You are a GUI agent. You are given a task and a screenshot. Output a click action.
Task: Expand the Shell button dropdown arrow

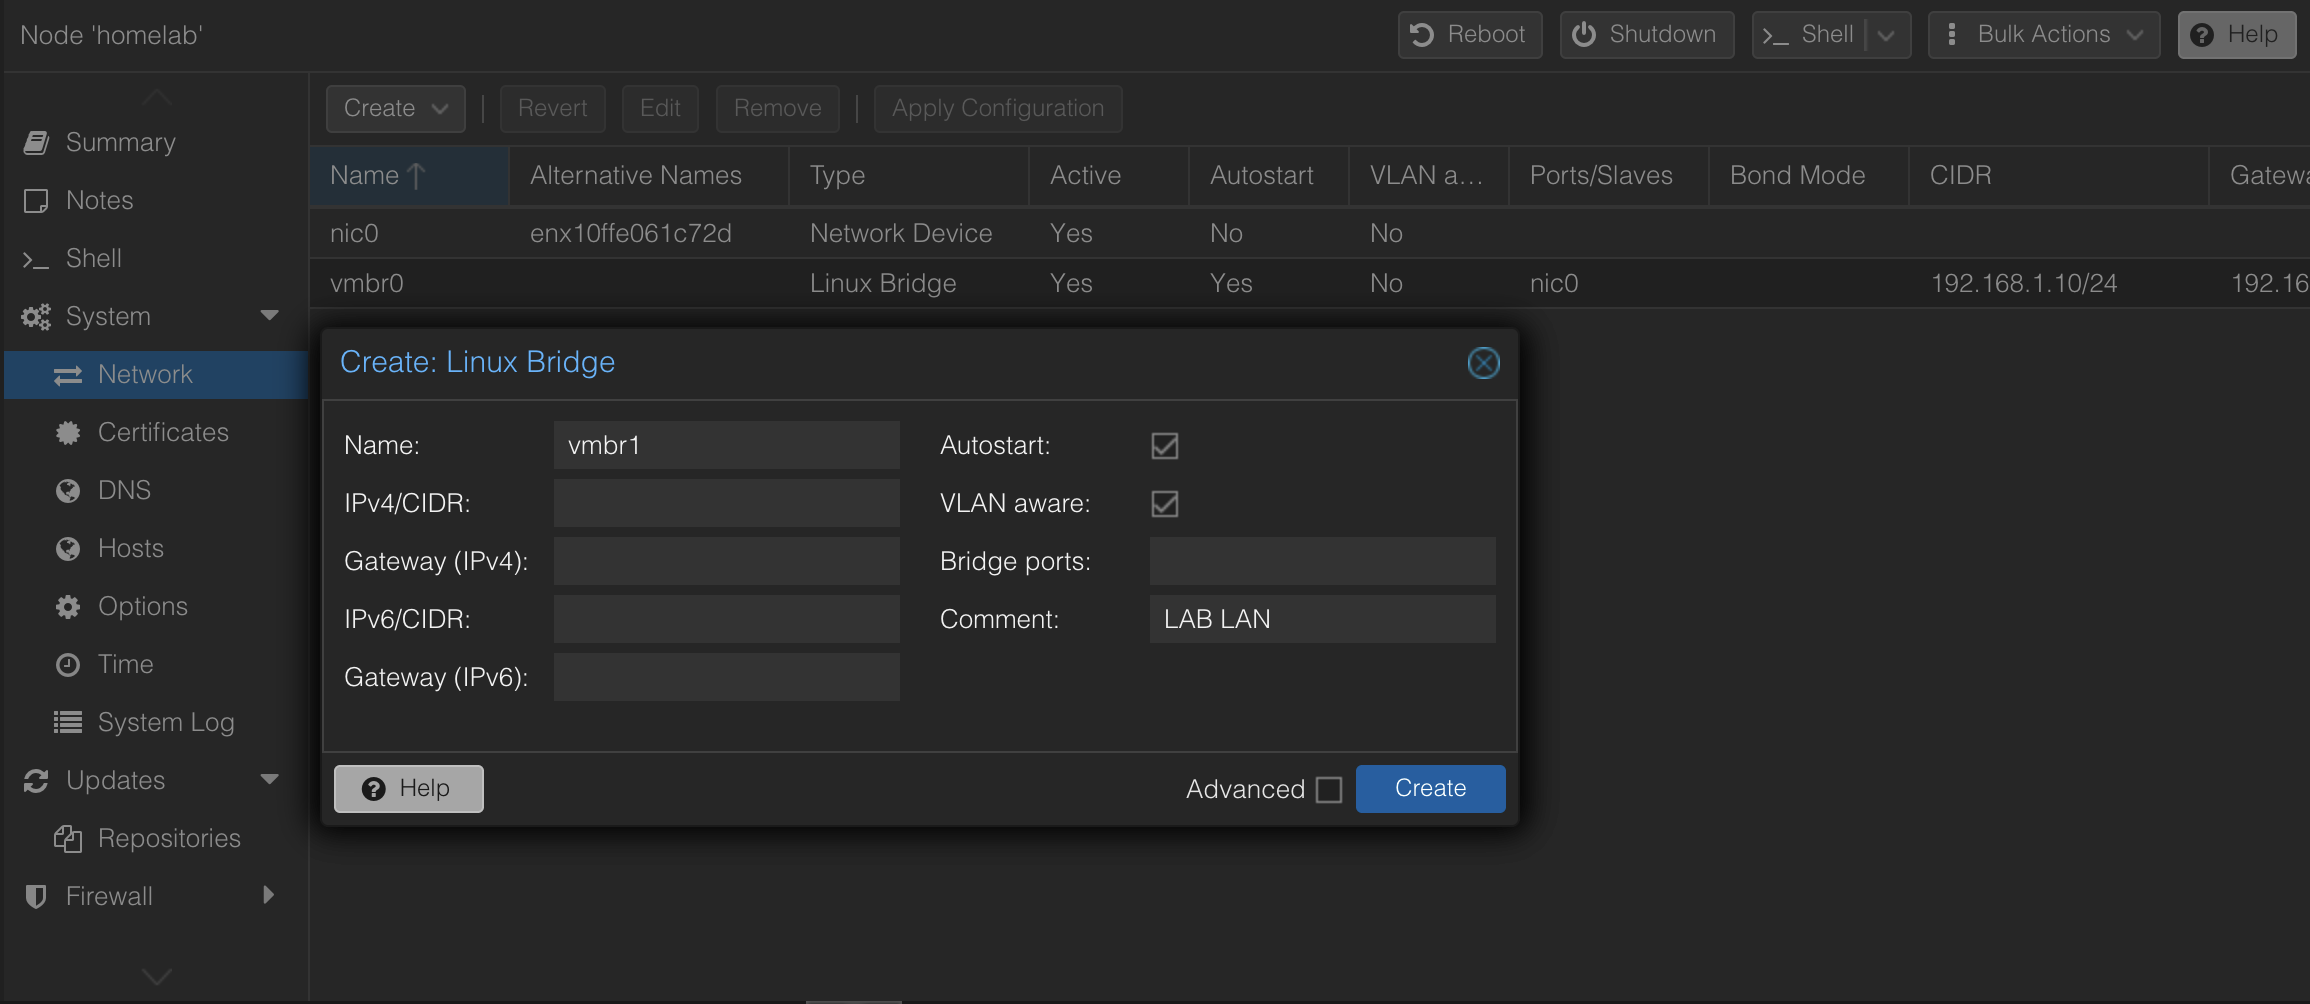[1888, 35]
